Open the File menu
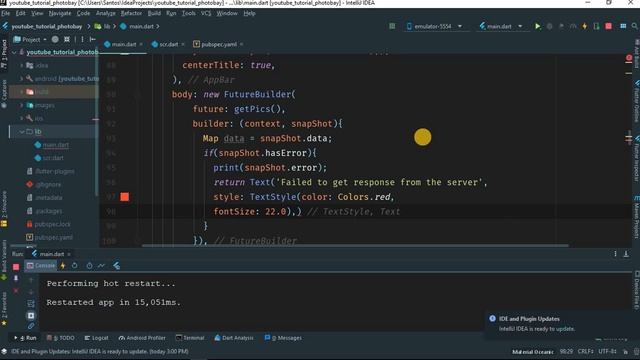Image resolution: width=640 pixels, height=360 pixels. click(6, 13)
